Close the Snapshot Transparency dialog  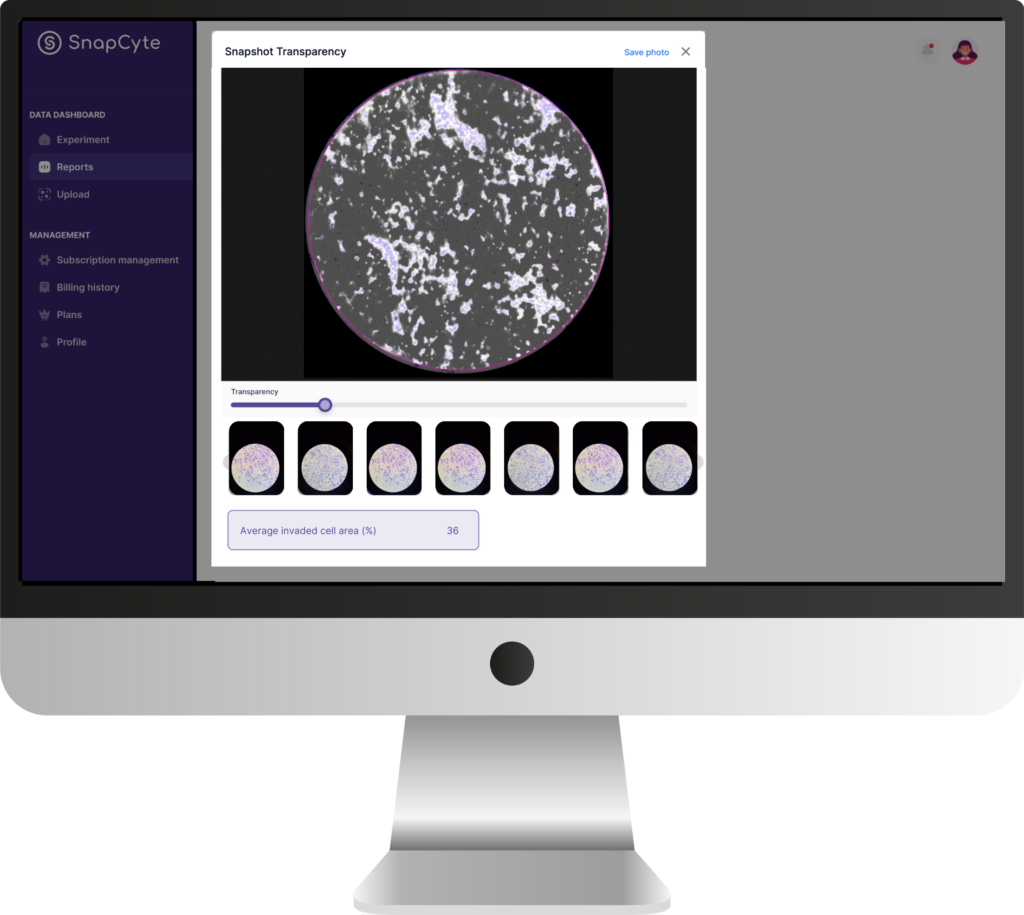(686, 52)
